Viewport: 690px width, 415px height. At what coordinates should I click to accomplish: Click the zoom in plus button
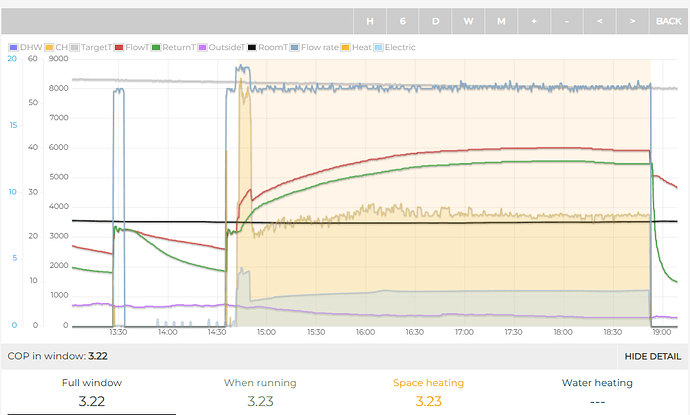click(534, 21)
